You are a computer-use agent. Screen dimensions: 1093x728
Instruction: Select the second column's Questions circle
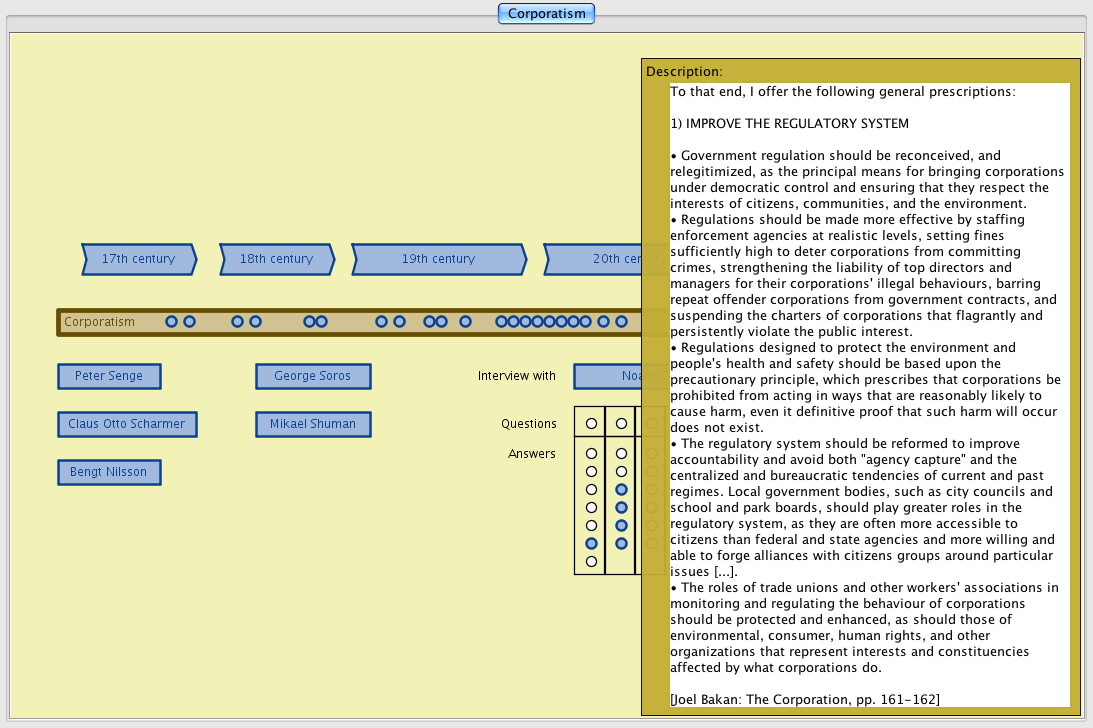(x=621, y=424)
